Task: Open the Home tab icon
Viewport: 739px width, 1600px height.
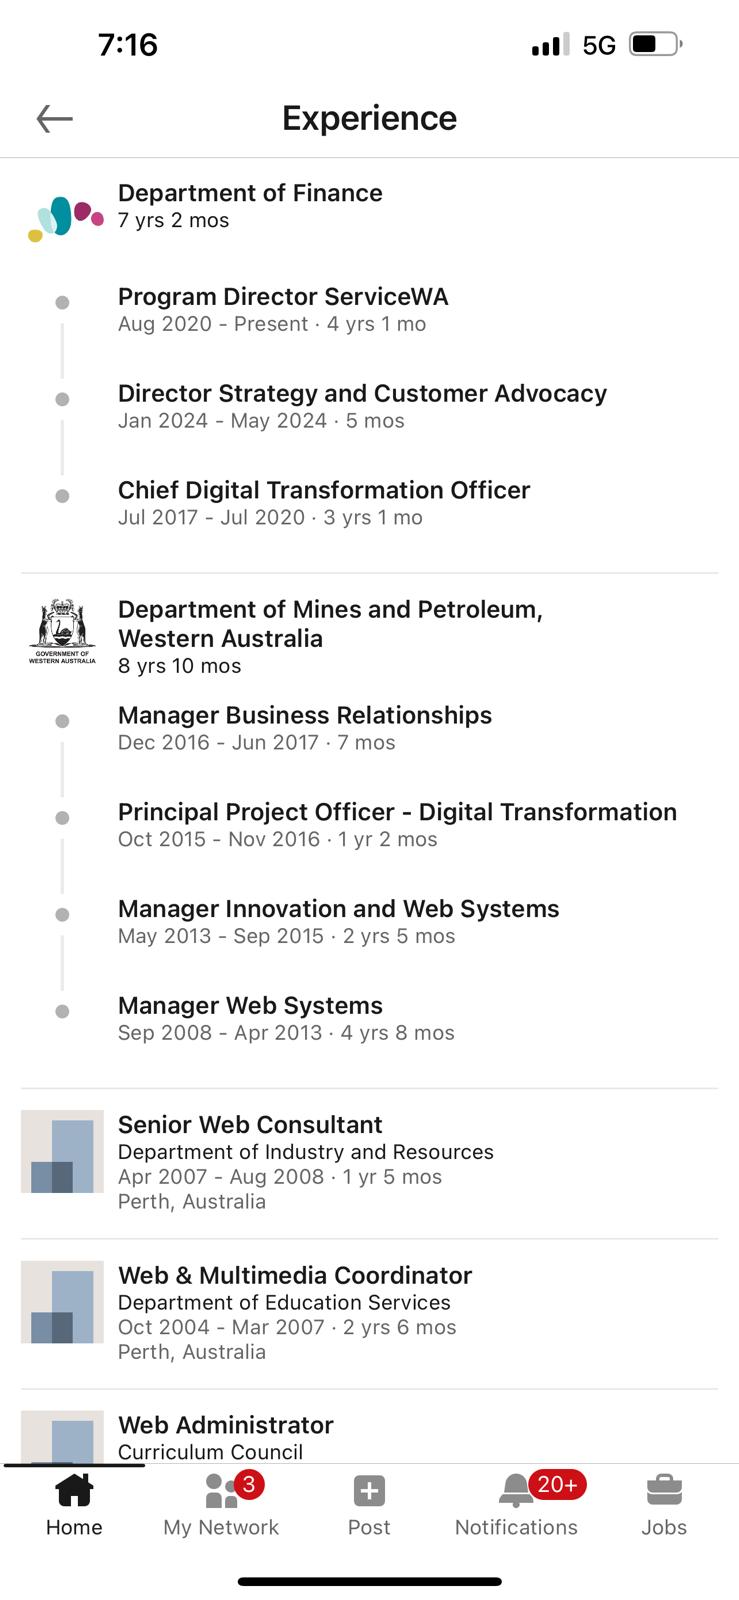Action: tap(74, 1491)
